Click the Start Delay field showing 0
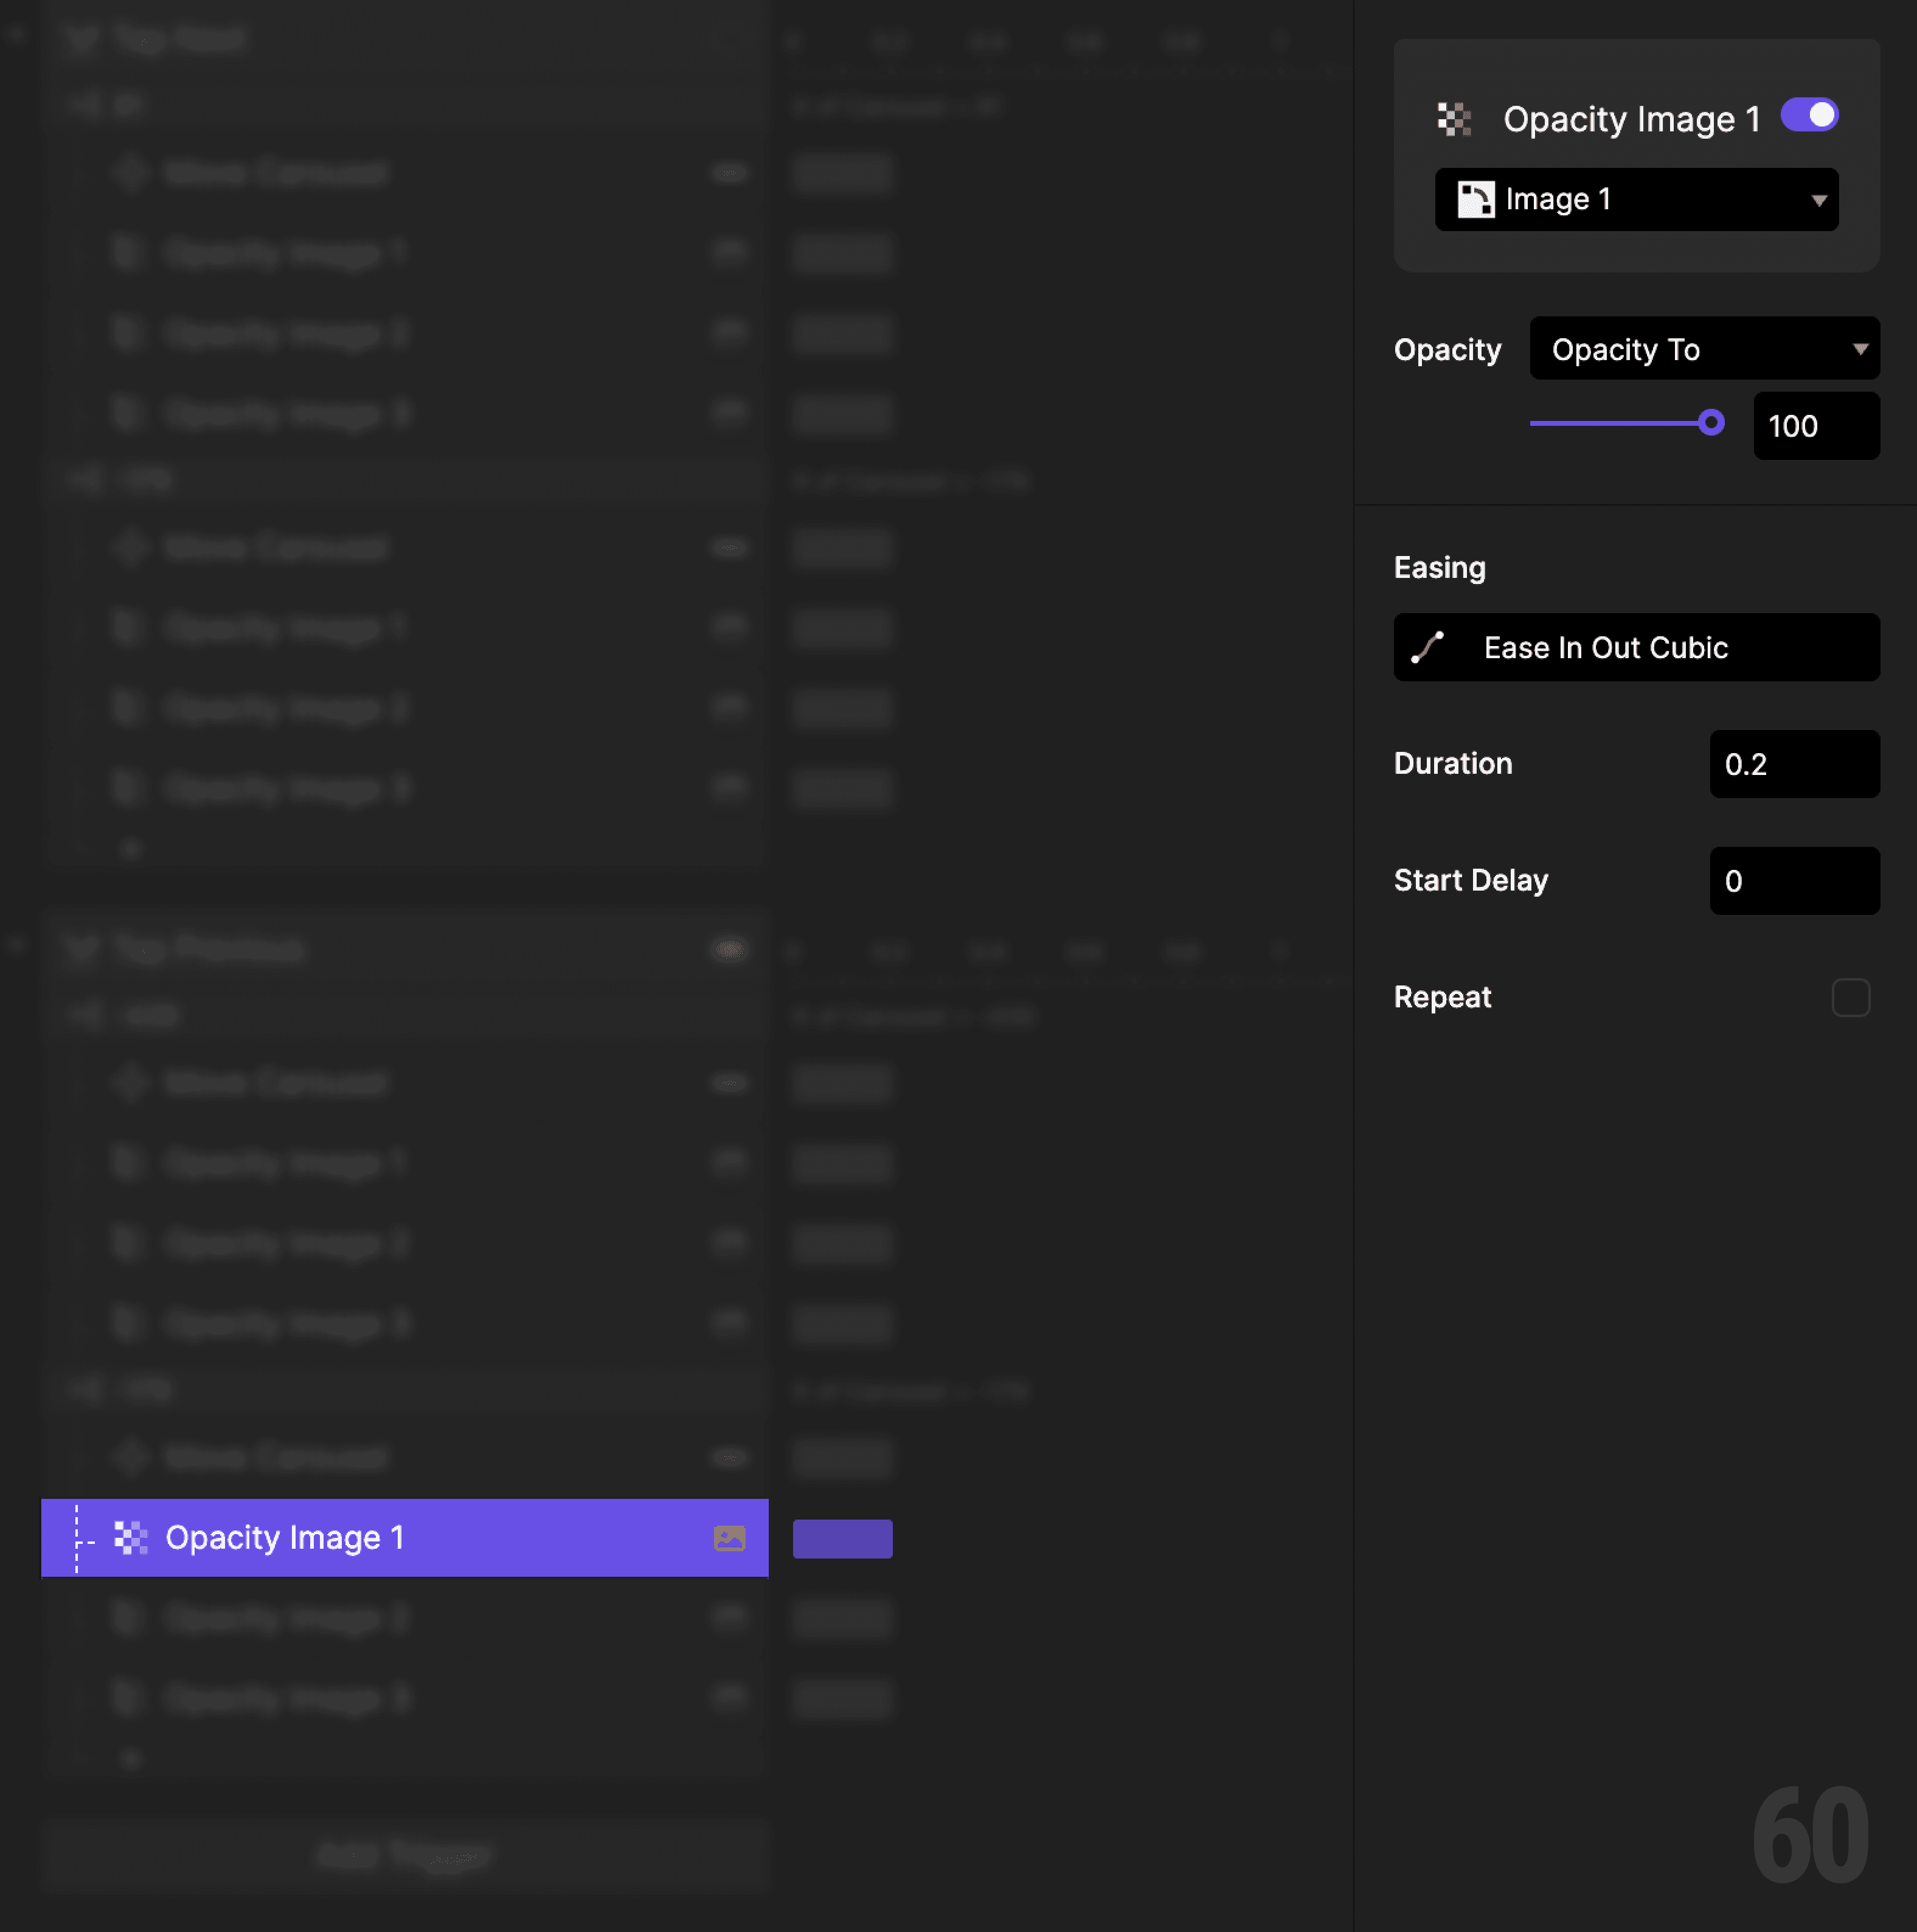 [x=1795, y=881]
